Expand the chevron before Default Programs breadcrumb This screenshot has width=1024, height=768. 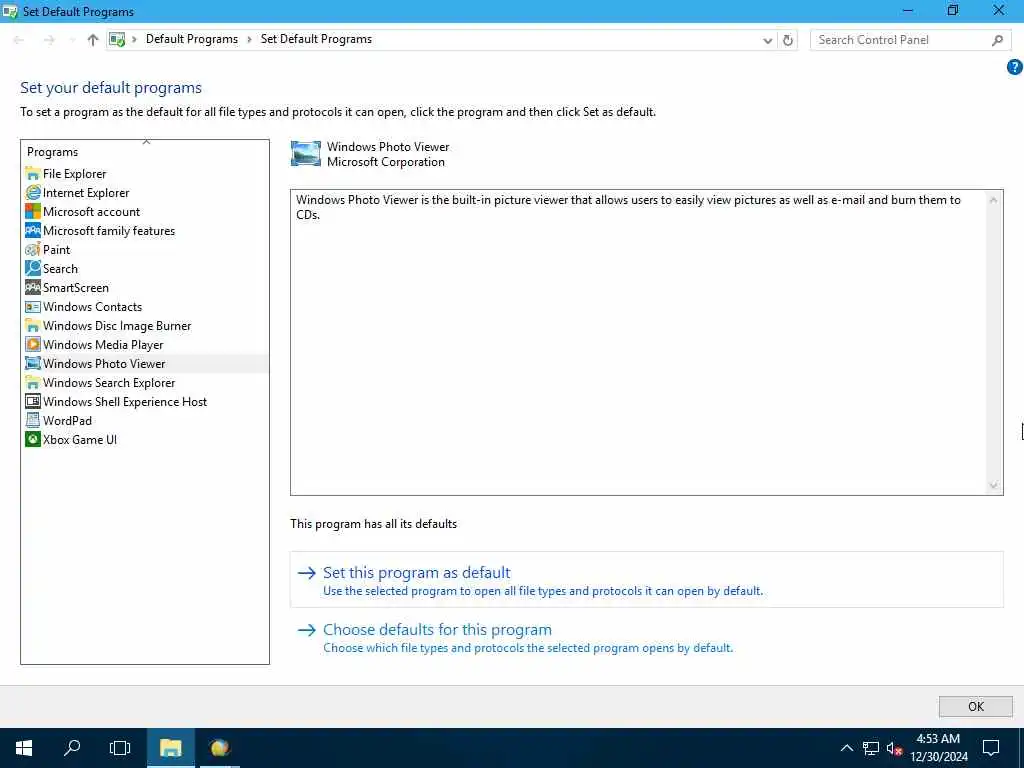[134, 40]
